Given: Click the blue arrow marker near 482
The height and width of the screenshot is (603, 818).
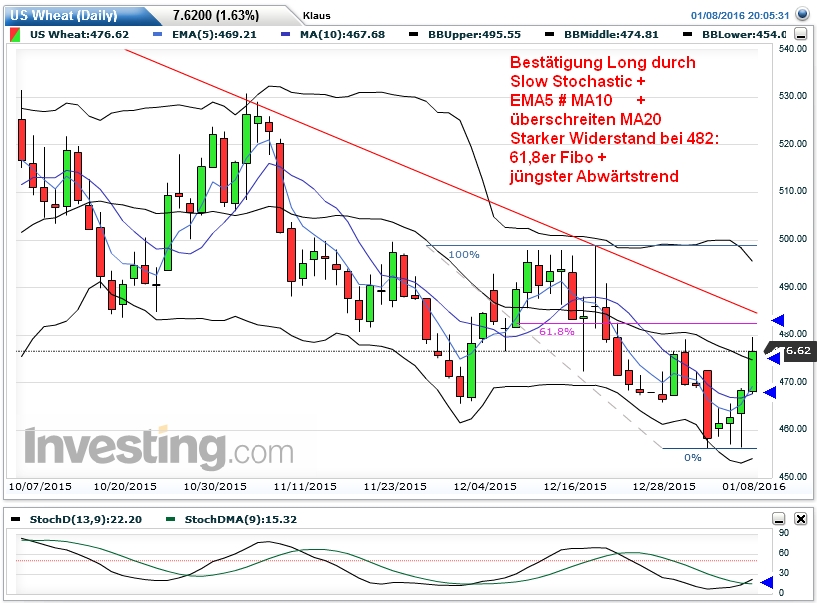Looking at the screenshot, I should tap(778, 320).
